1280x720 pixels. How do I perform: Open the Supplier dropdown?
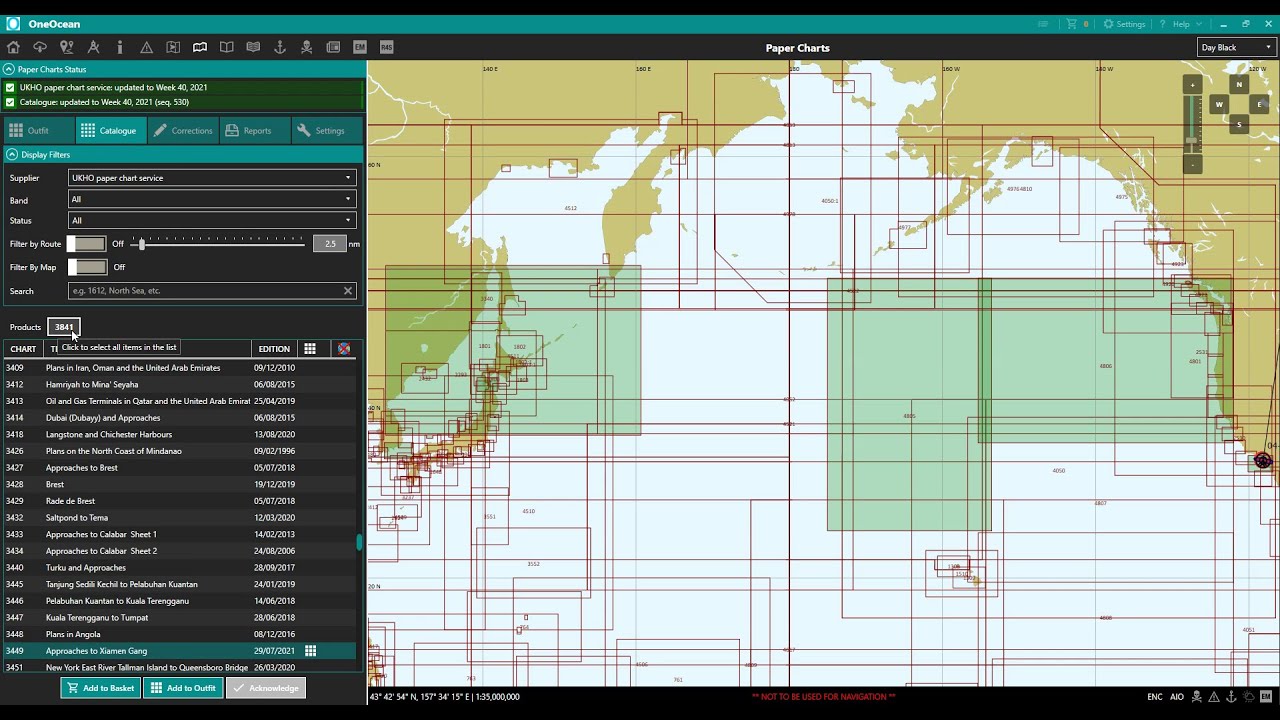[212, 178]
